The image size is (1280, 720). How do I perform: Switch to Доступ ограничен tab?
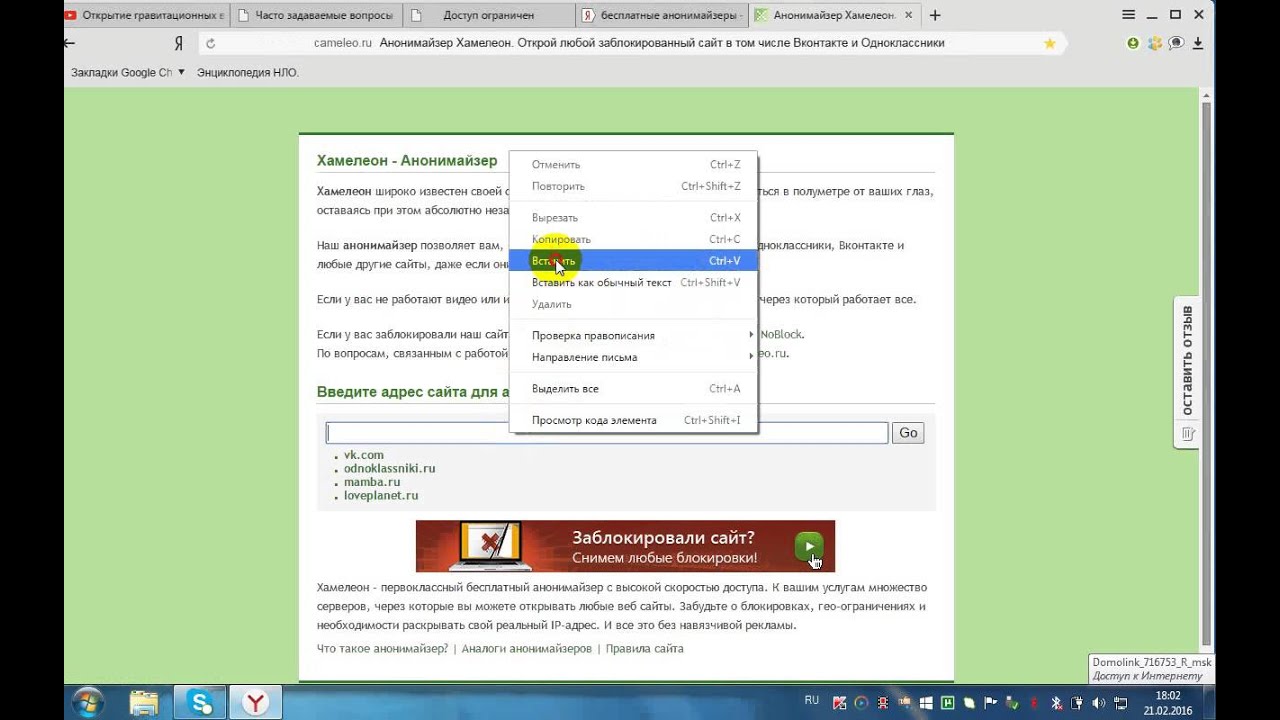coord(488,15)
